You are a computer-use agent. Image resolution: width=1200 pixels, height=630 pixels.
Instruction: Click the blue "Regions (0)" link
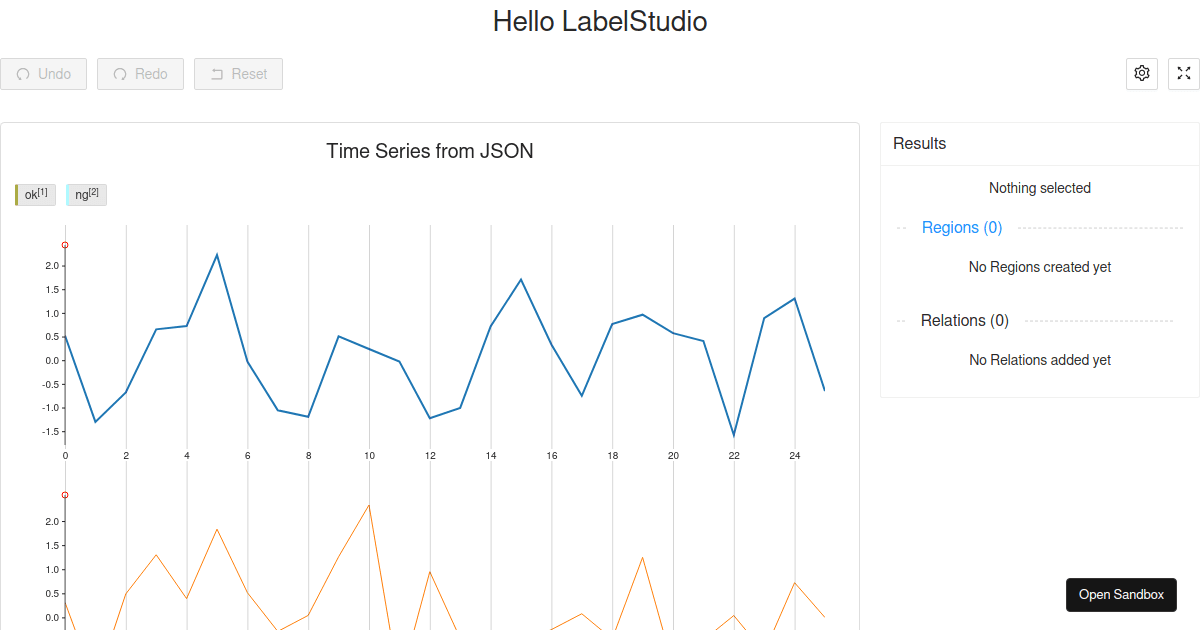(961, 227)
